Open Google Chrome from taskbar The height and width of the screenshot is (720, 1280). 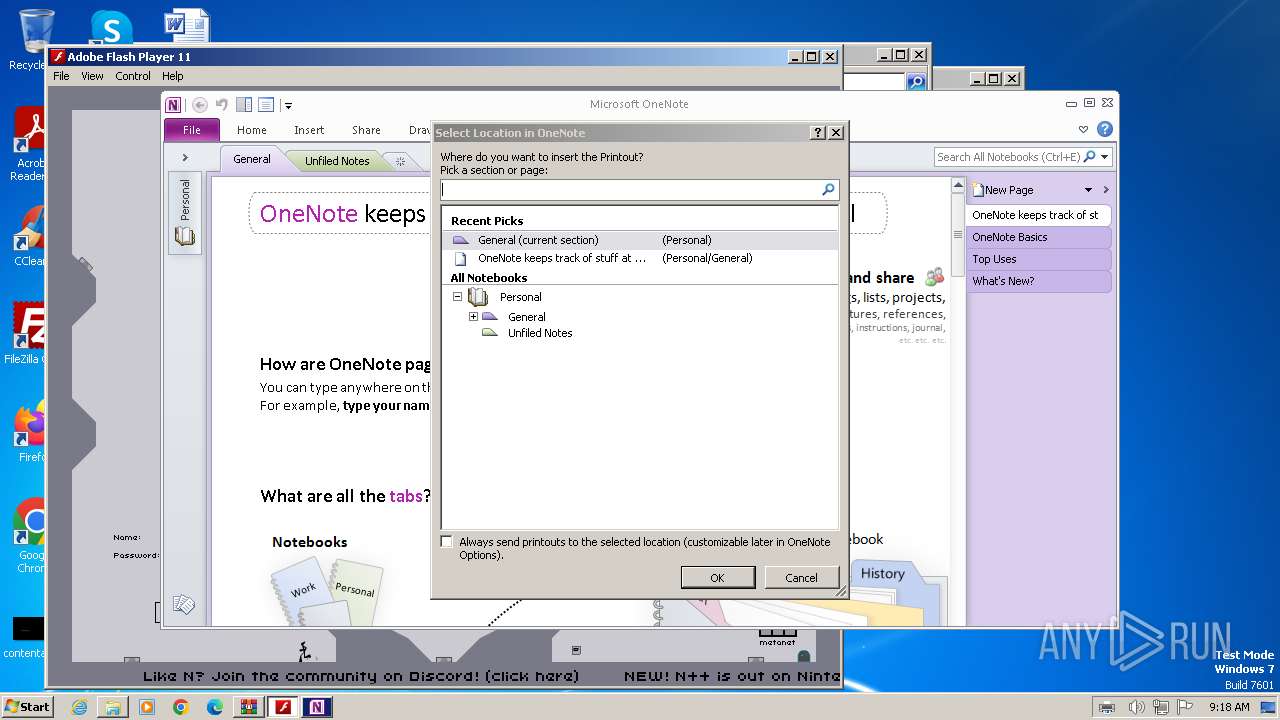(x=181, y=707)
